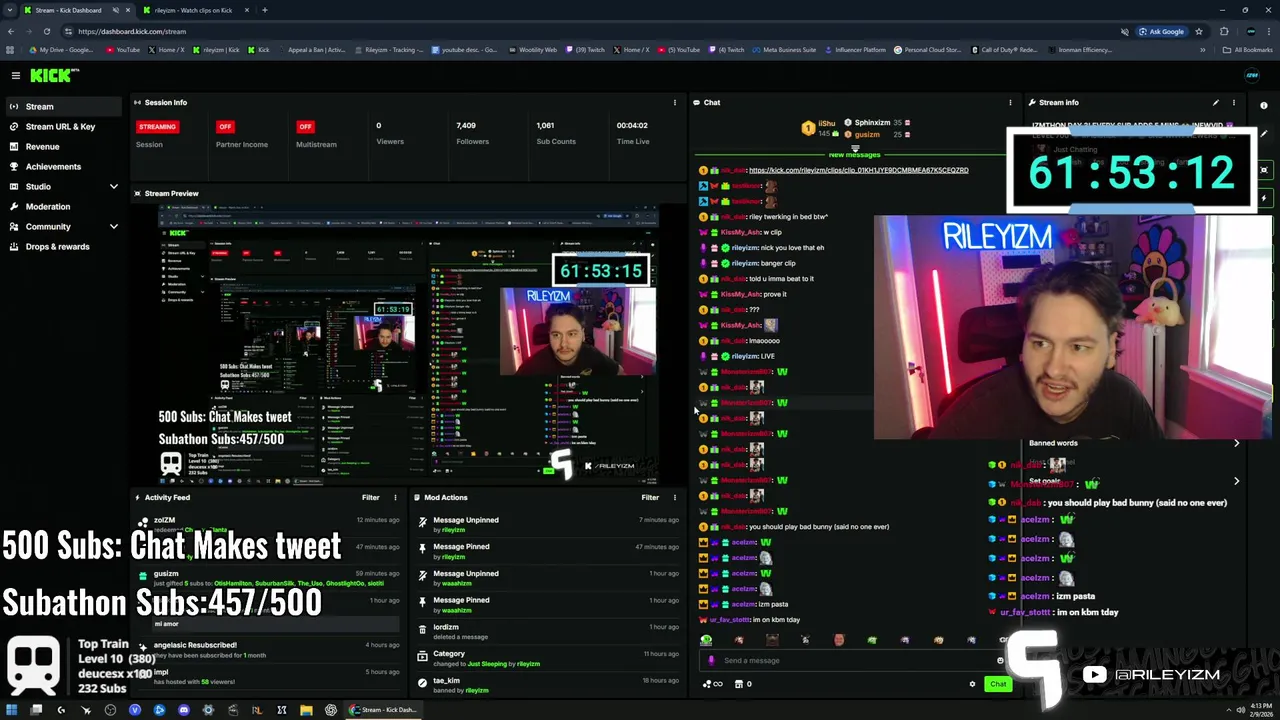Go back in browser history
Viewport: 1280px width, 720px height.
tap(10, 31)
